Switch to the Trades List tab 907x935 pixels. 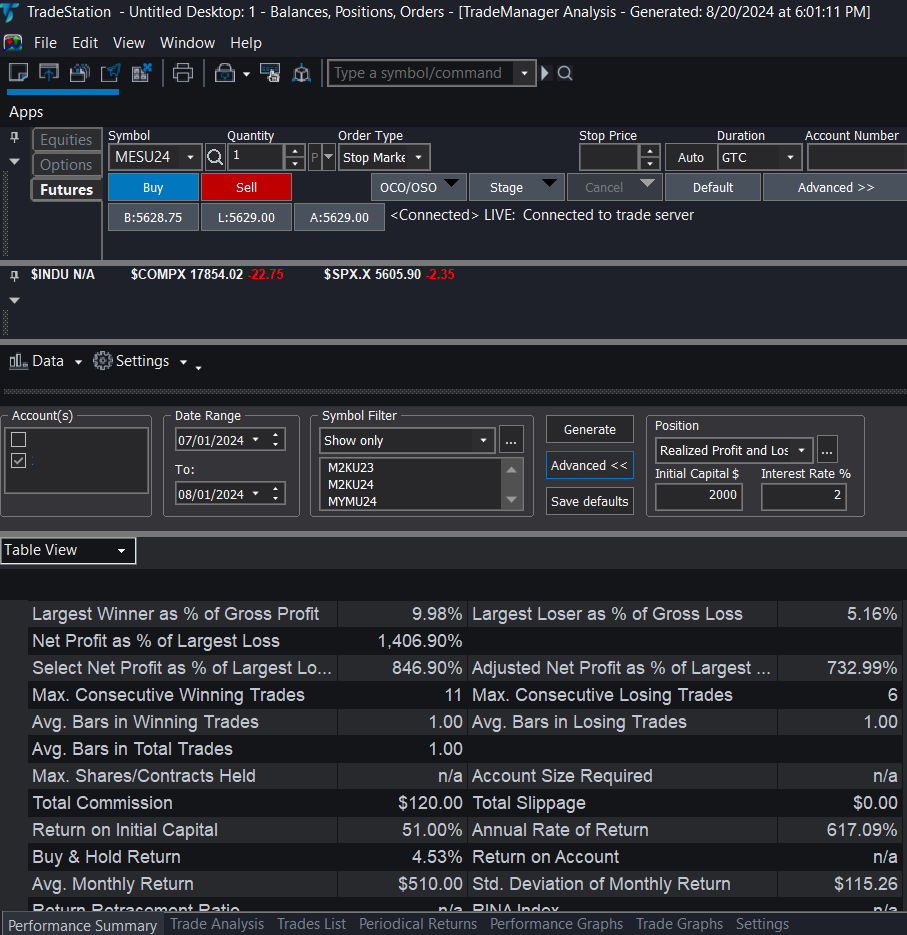tap(311, 924)
